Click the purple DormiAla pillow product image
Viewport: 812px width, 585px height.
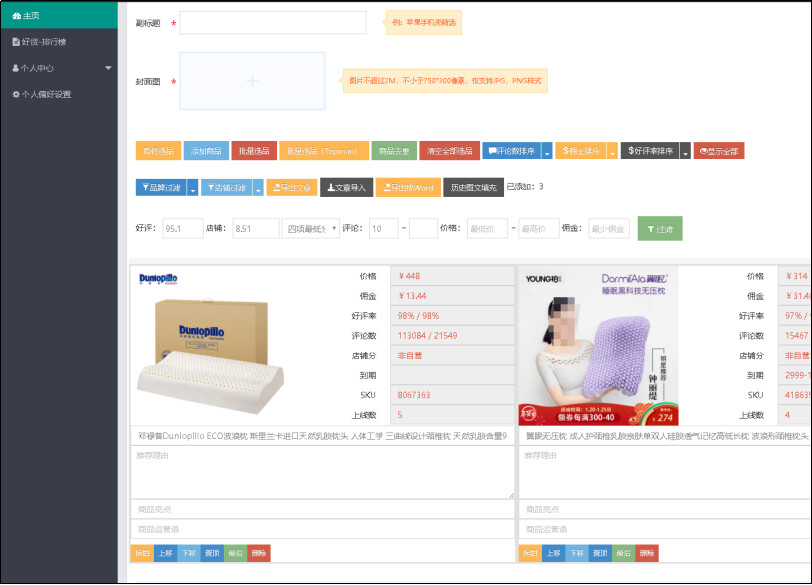pos(598,345)
